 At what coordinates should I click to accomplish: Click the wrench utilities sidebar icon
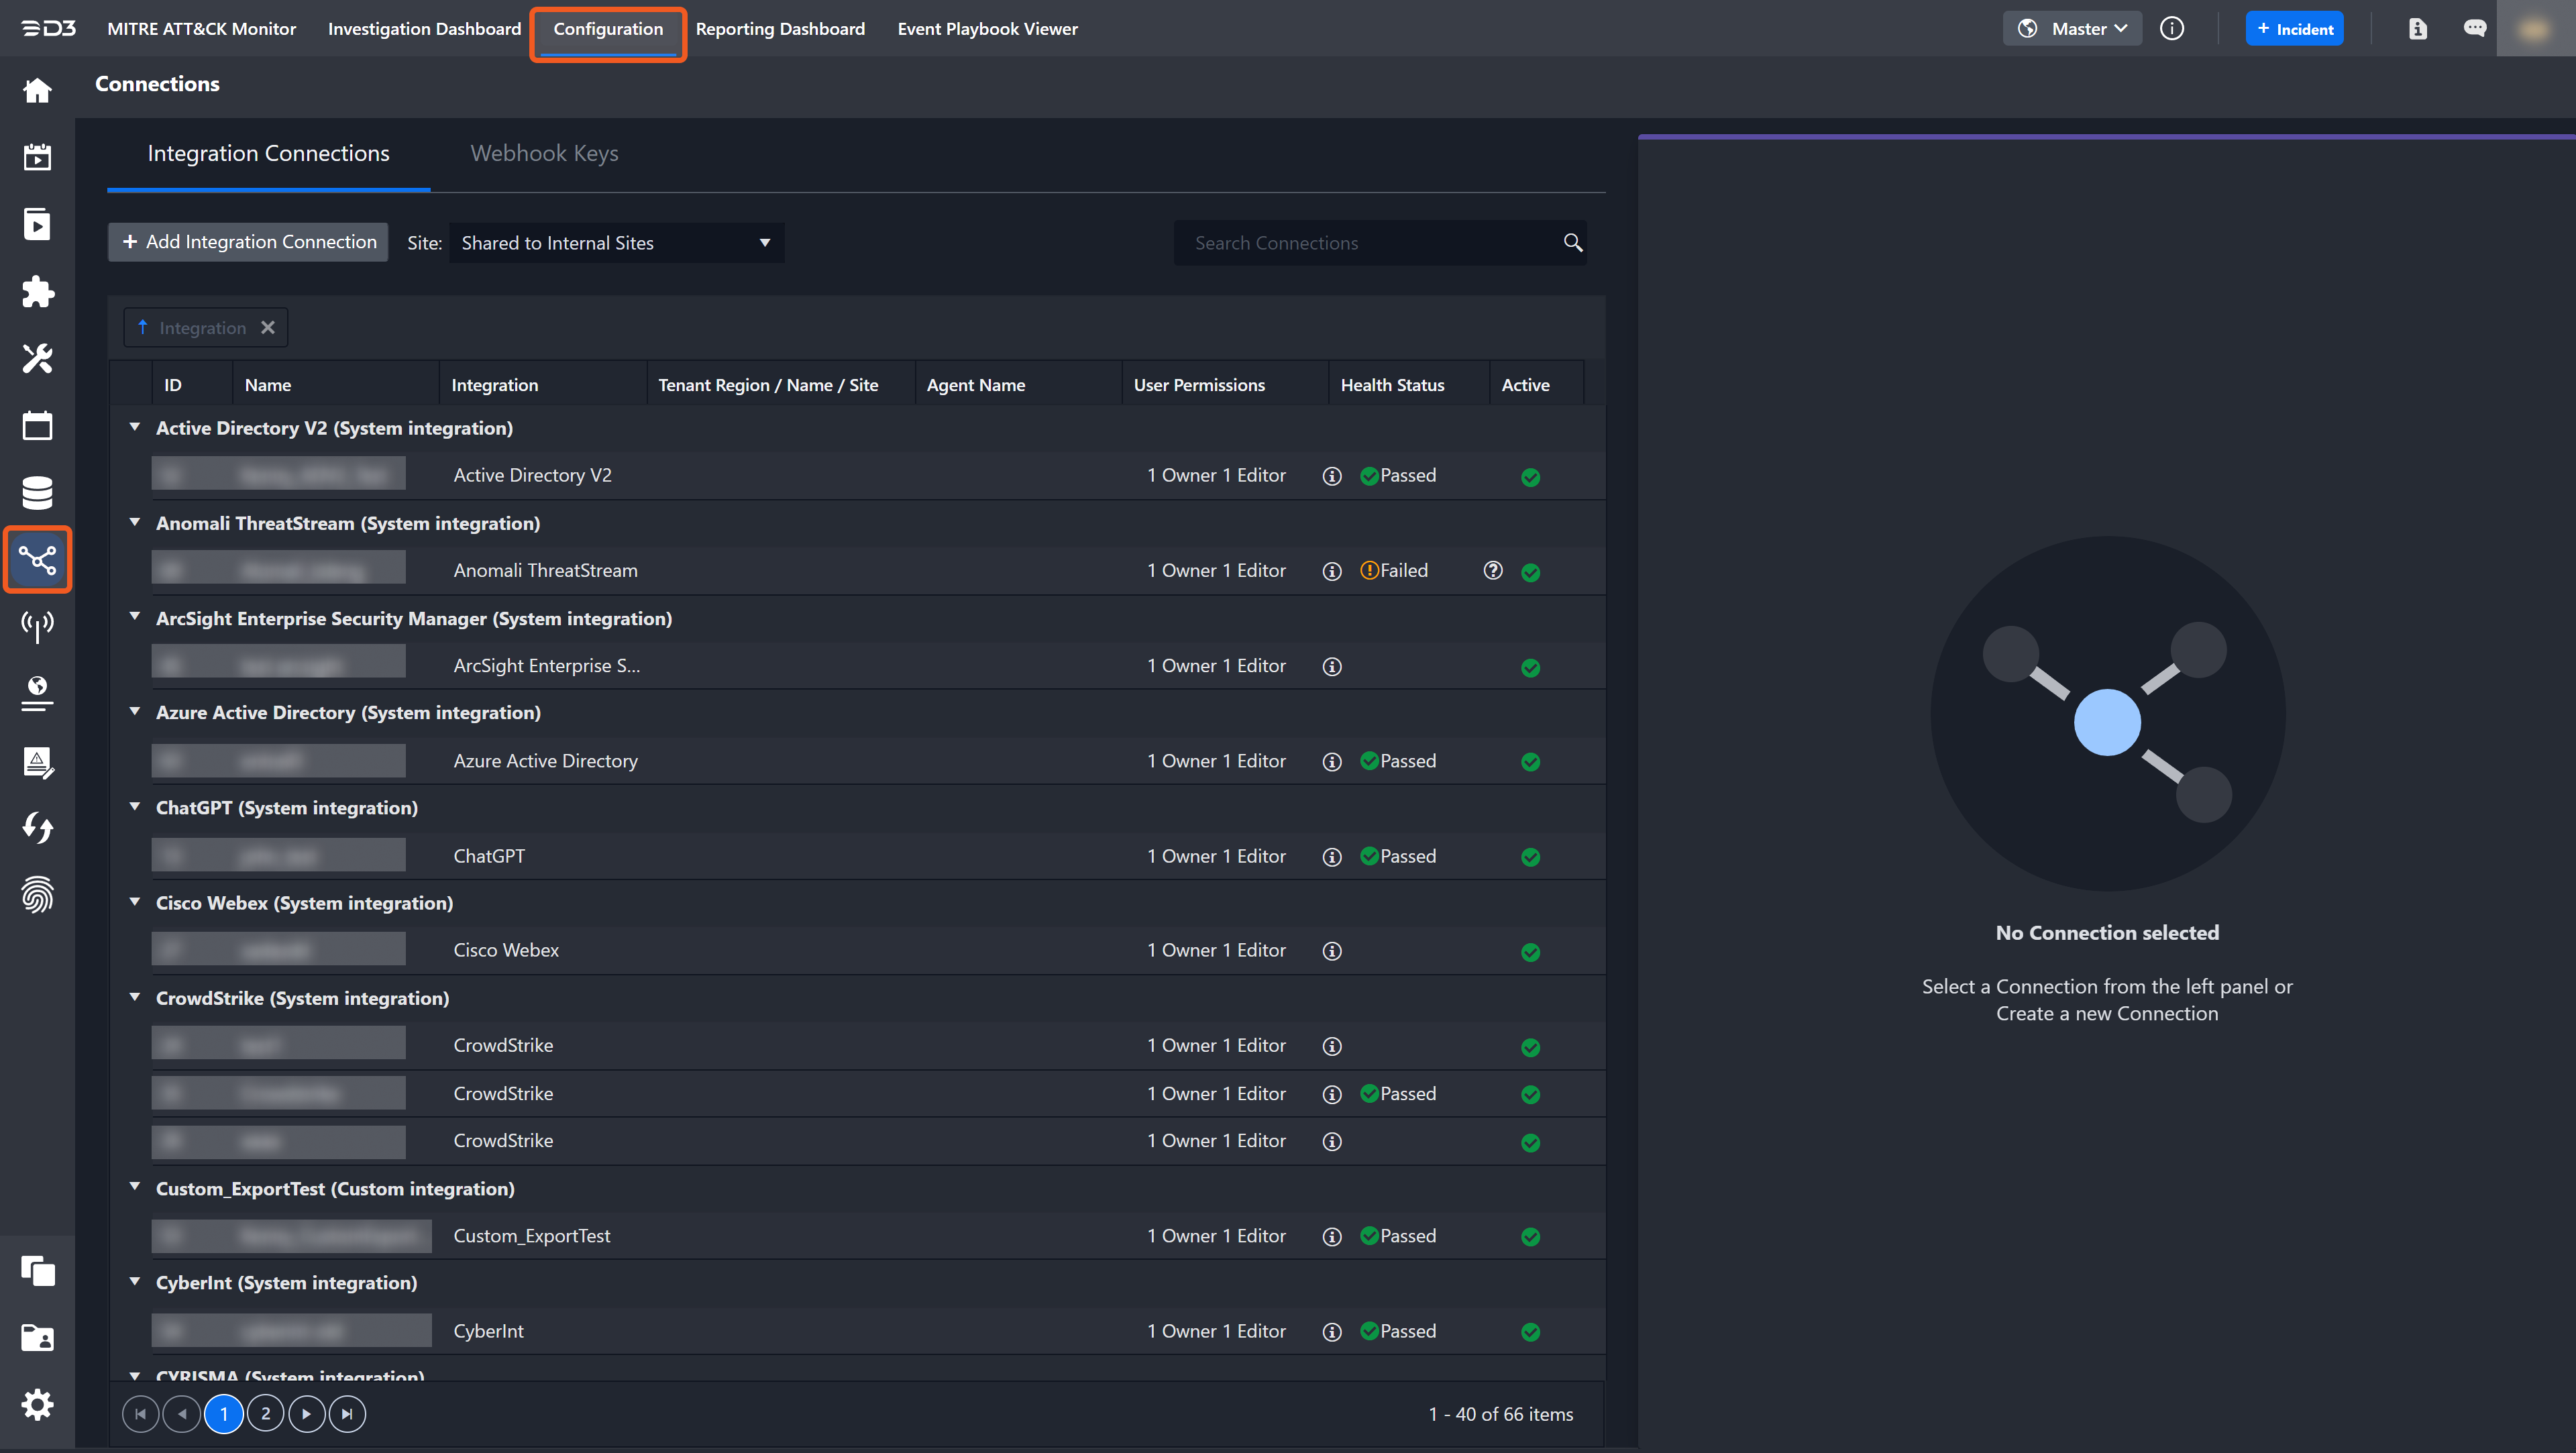(x=37, y=358)
